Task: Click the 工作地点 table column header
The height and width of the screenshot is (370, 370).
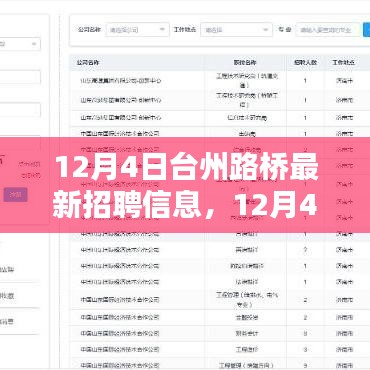Action: (343, 62)
